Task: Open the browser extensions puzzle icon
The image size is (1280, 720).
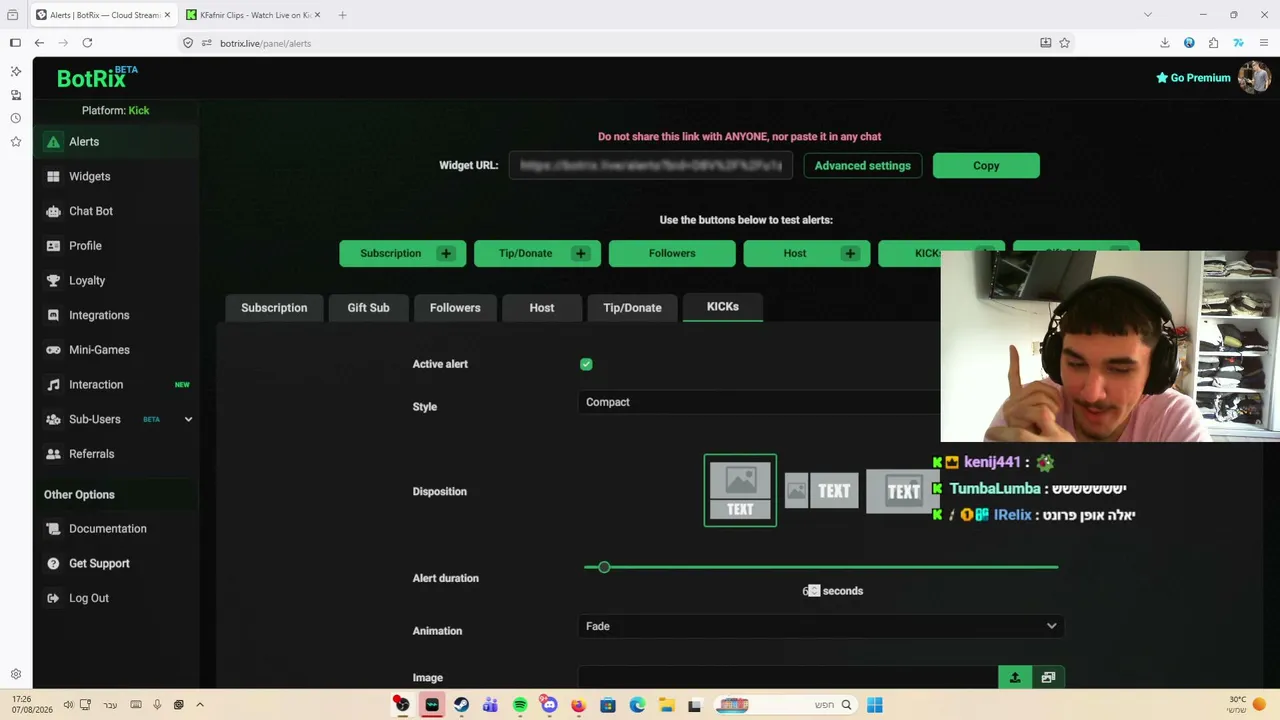Action: 1213,43
